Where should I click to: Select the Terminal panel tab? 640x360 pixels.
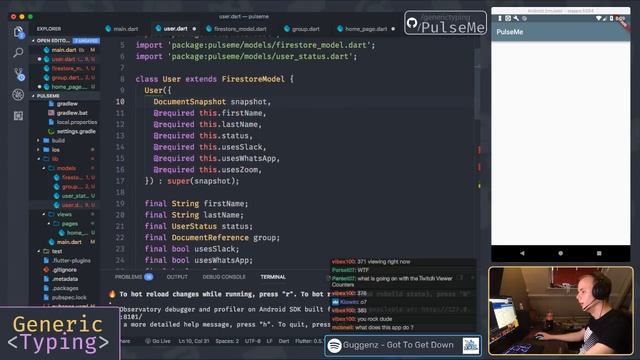[x=273, y=277]
